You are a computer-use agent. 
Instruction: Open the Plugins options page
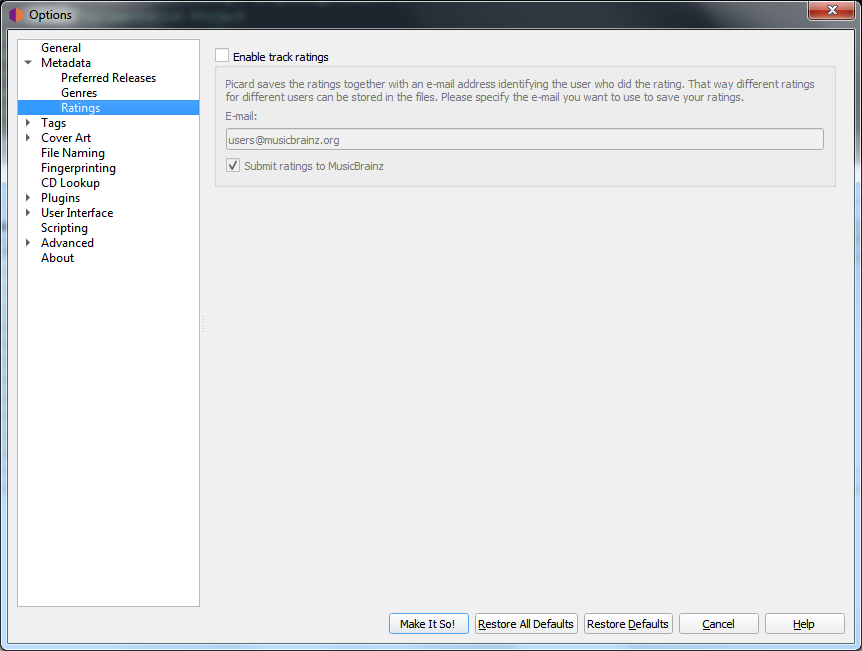click(x=60, y=197)
